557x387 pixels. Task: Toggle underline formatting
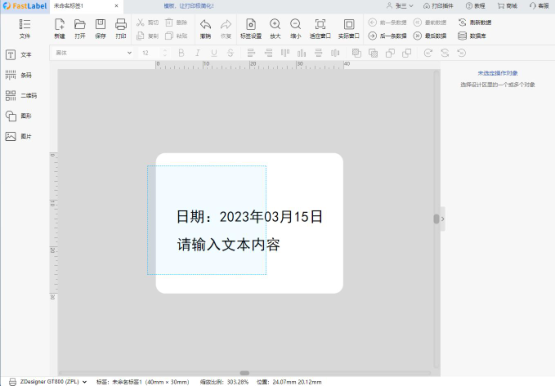click(214, 53)
